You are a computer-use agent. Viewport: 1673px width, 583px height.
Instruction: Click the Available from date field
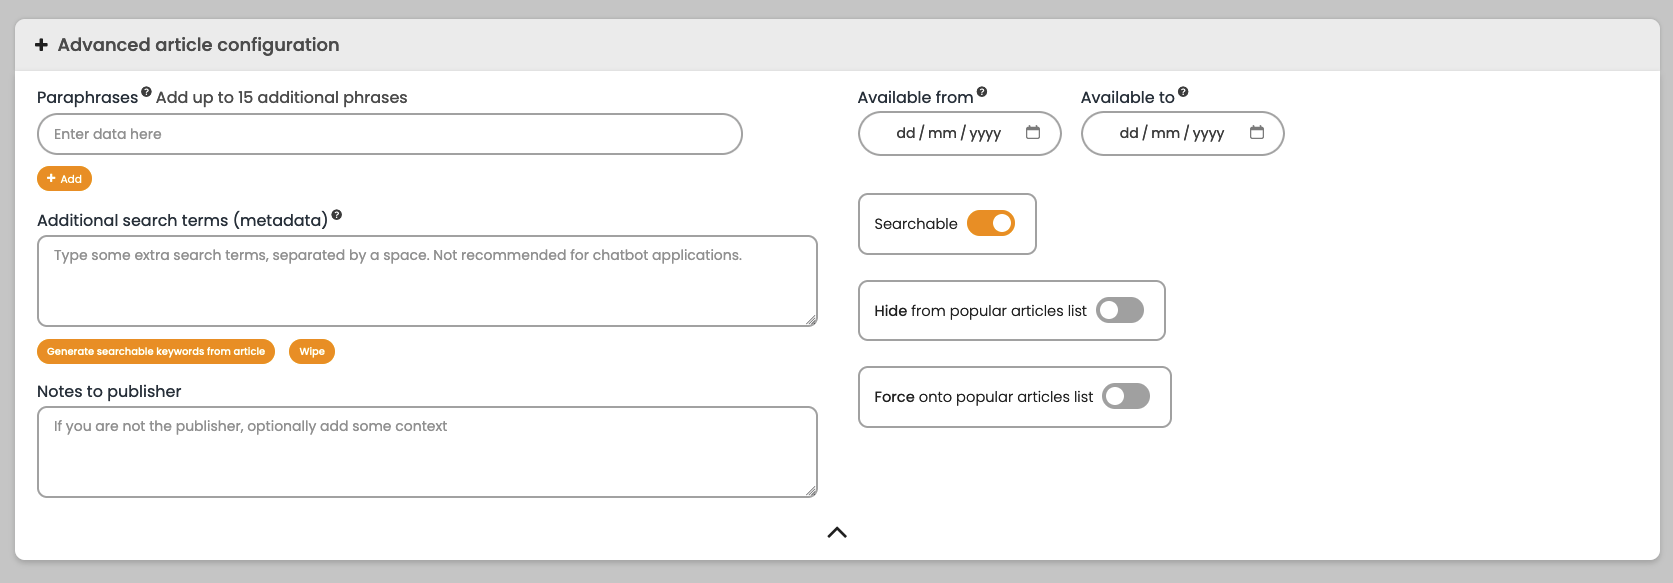click(x=960, y=133)
